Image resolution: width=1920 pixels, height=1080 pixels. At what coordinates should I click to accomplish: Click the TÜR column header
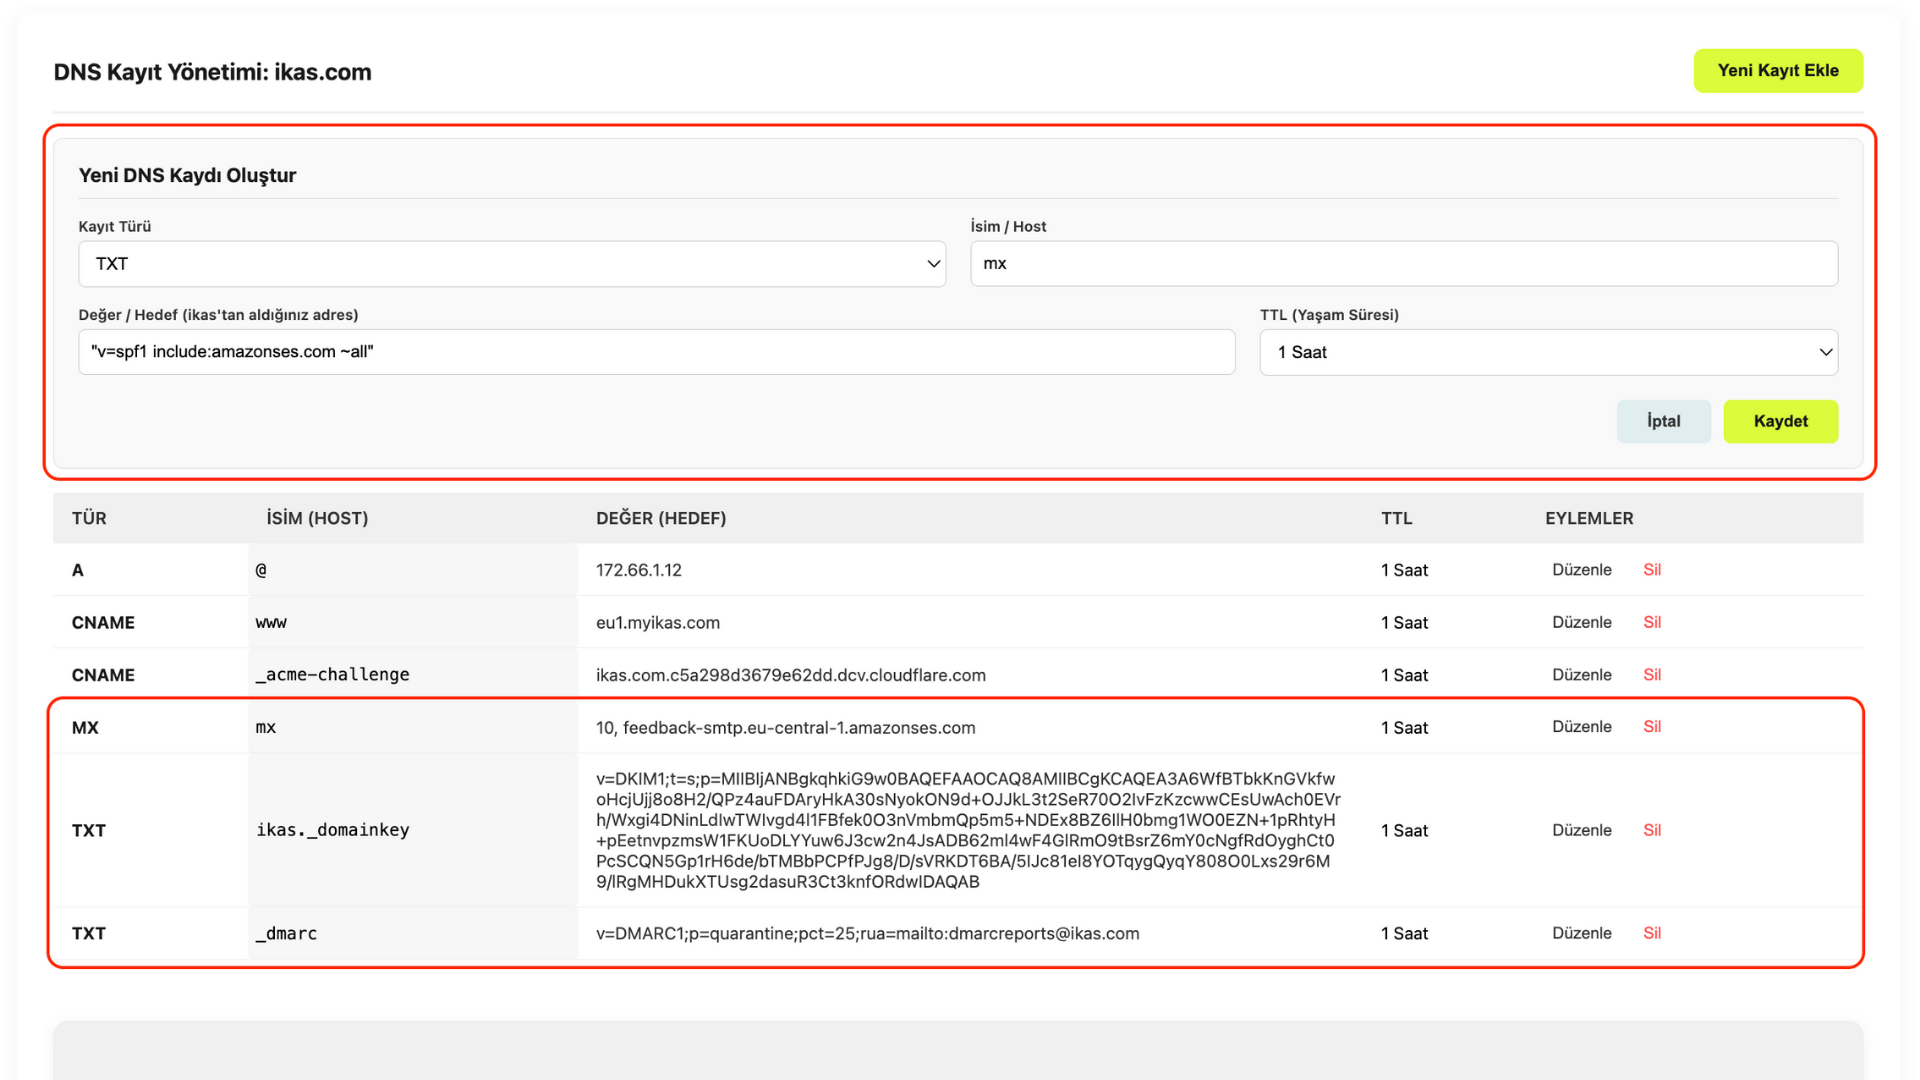point(89,518)
